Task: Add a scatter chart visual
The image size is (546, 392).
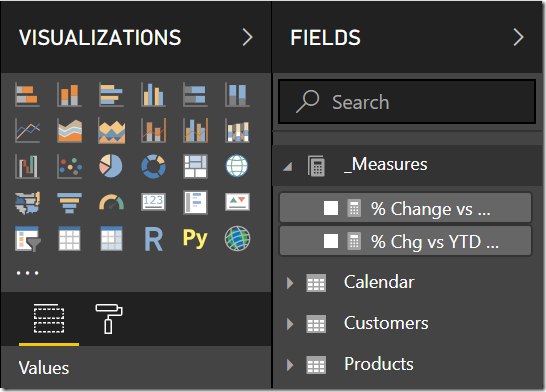Action: click(x=70, y=166)
